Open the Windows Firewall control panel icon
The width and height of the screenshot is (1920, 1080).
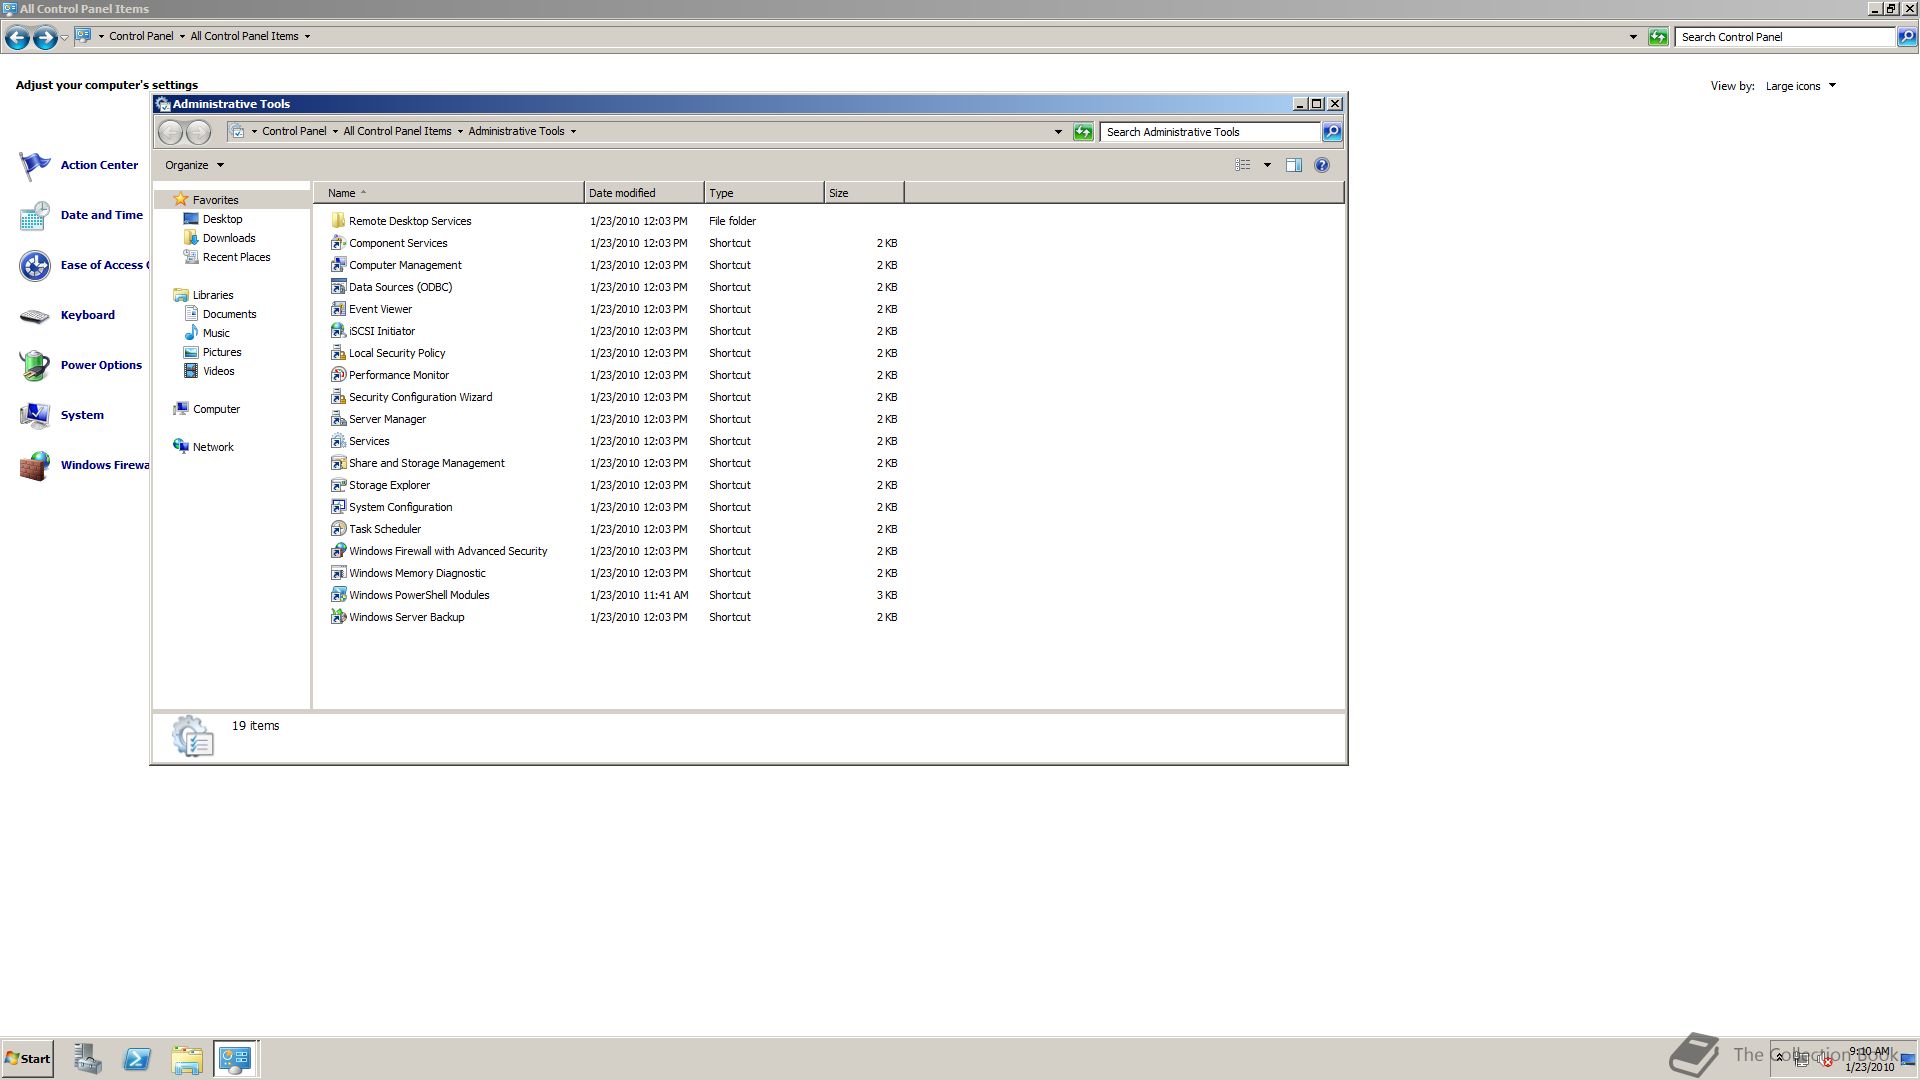click(x=35, y=465)
